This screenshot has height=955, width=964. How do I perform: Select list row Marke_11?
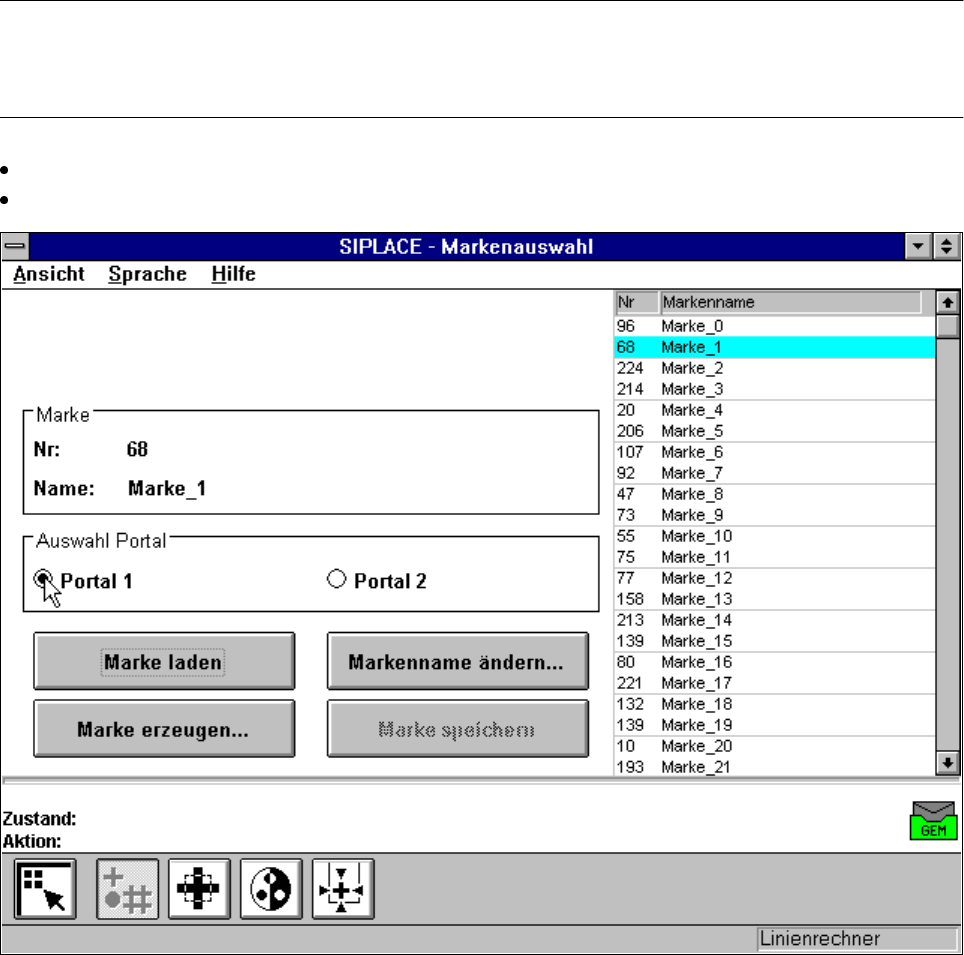[x=775, y=557]
